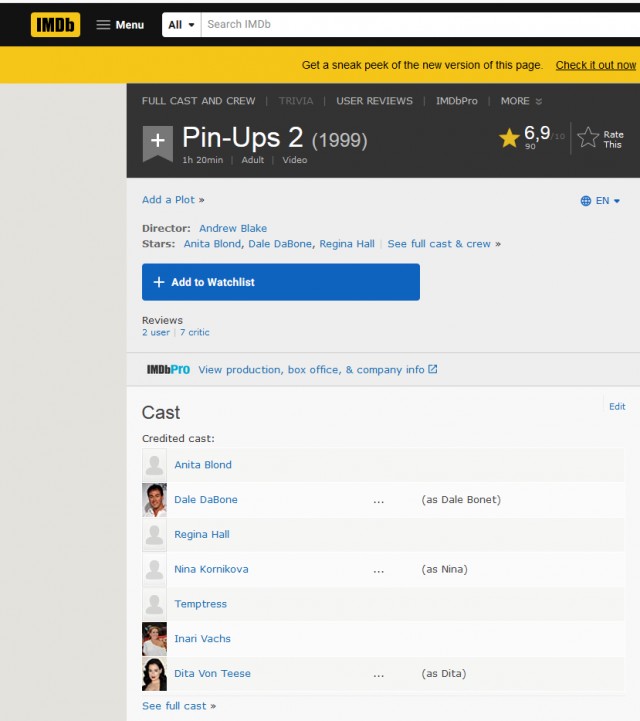
Task: Click the '(as Nina)' credit text
Action: click(445, 569)
